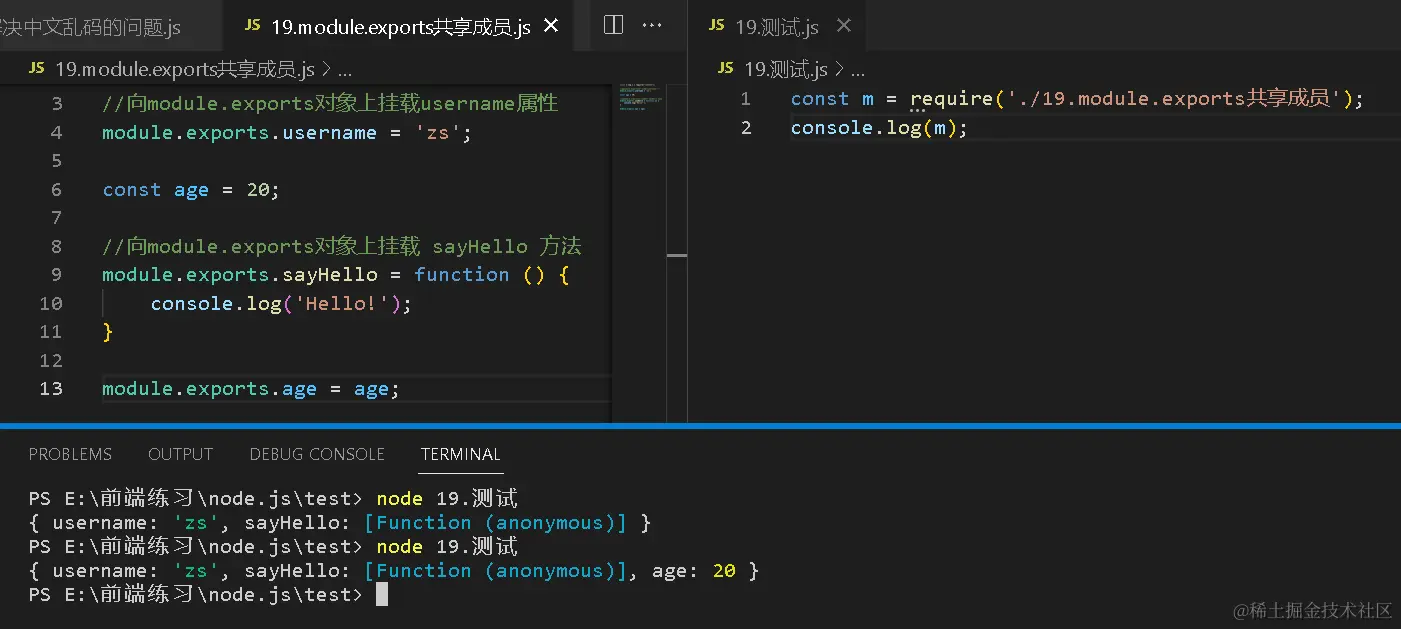The height and width of the screenshot is (629, 1401).
Task: Click the minimap in the left editor
Action: tap(639, 96)
